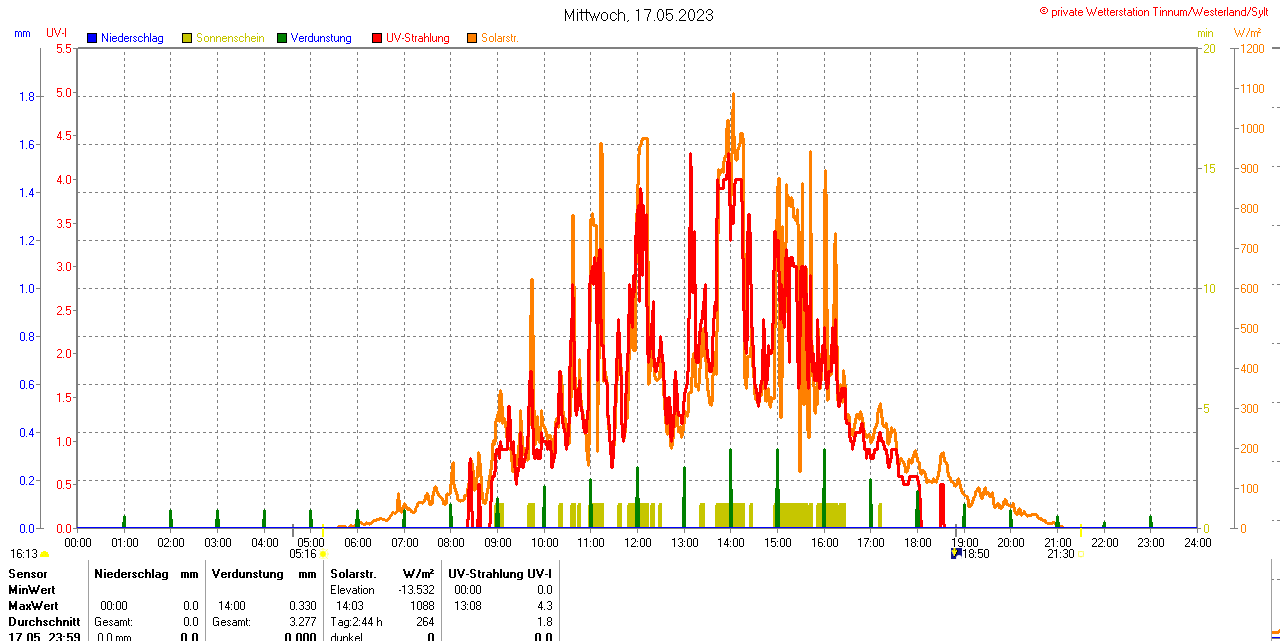Click the red UV-Strahlung legend swatch
Screen dimensions: 1280x641
pyautogui.click(x=377, y=38)
